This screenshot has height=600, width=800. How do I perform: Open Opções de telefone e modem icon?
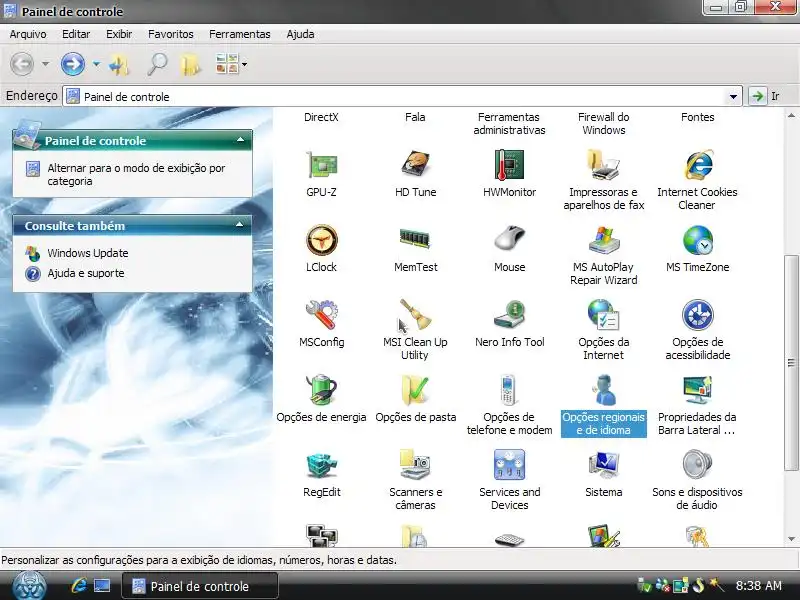click(508, 390)
